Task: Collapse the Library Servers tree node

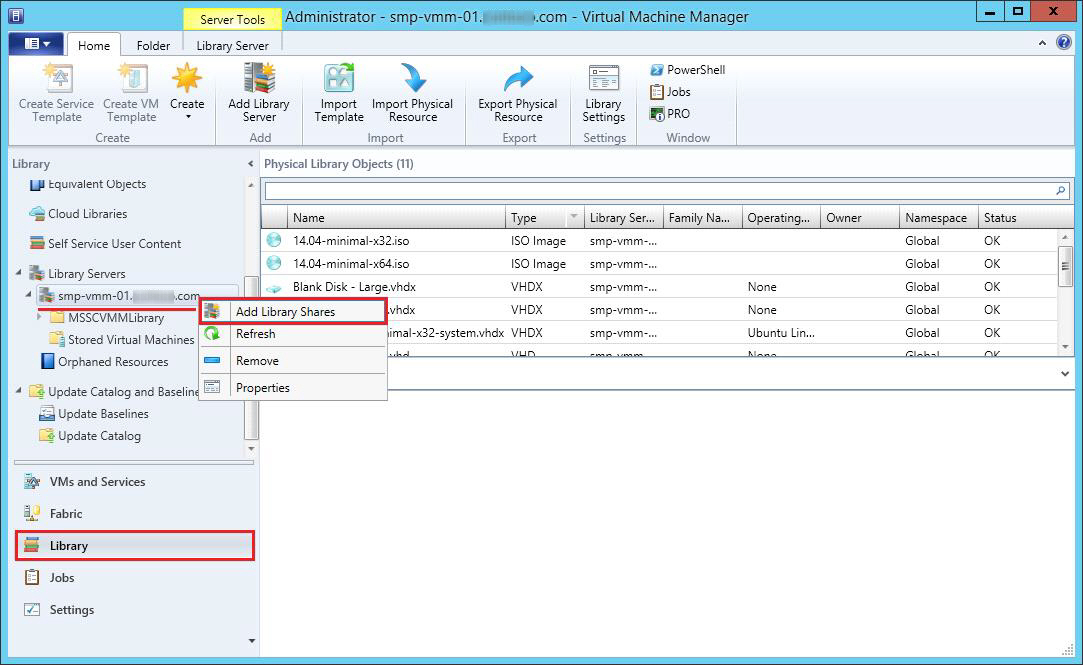Action: click(21, 273)
